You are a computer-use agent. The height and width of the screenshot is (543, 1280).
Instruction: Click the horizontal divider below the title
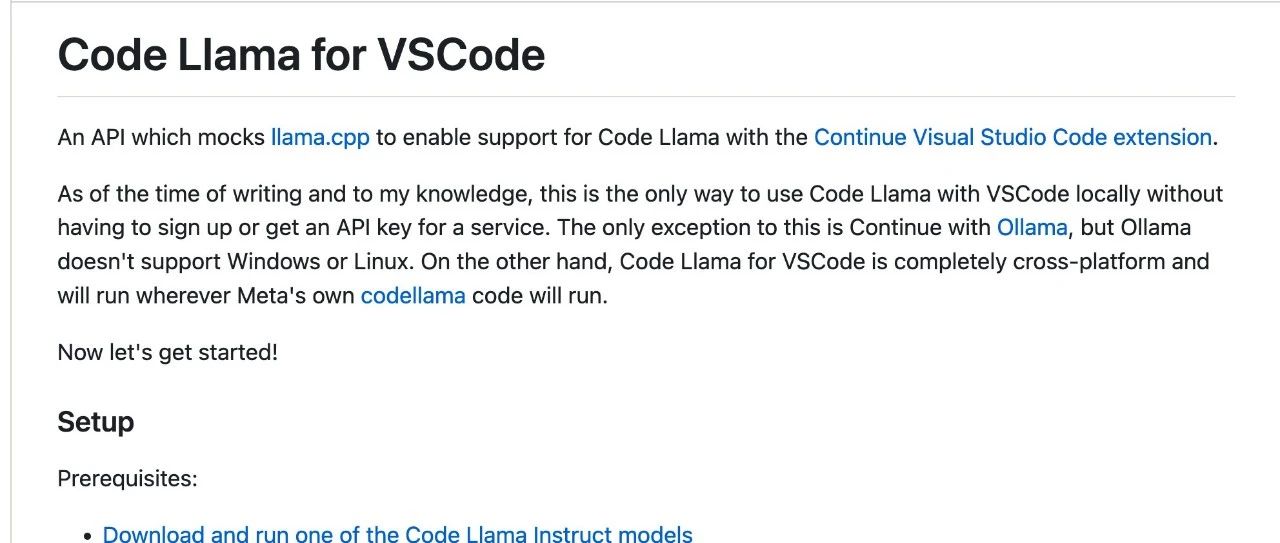(646, 97)
